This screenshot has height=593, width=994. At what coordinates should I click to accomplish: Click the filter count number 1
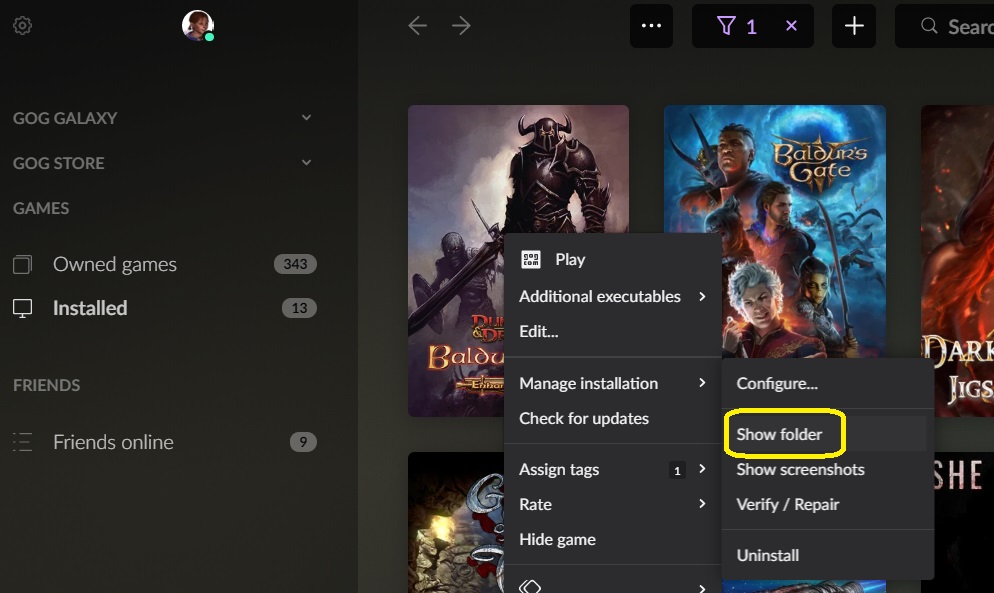coord(751,27)
